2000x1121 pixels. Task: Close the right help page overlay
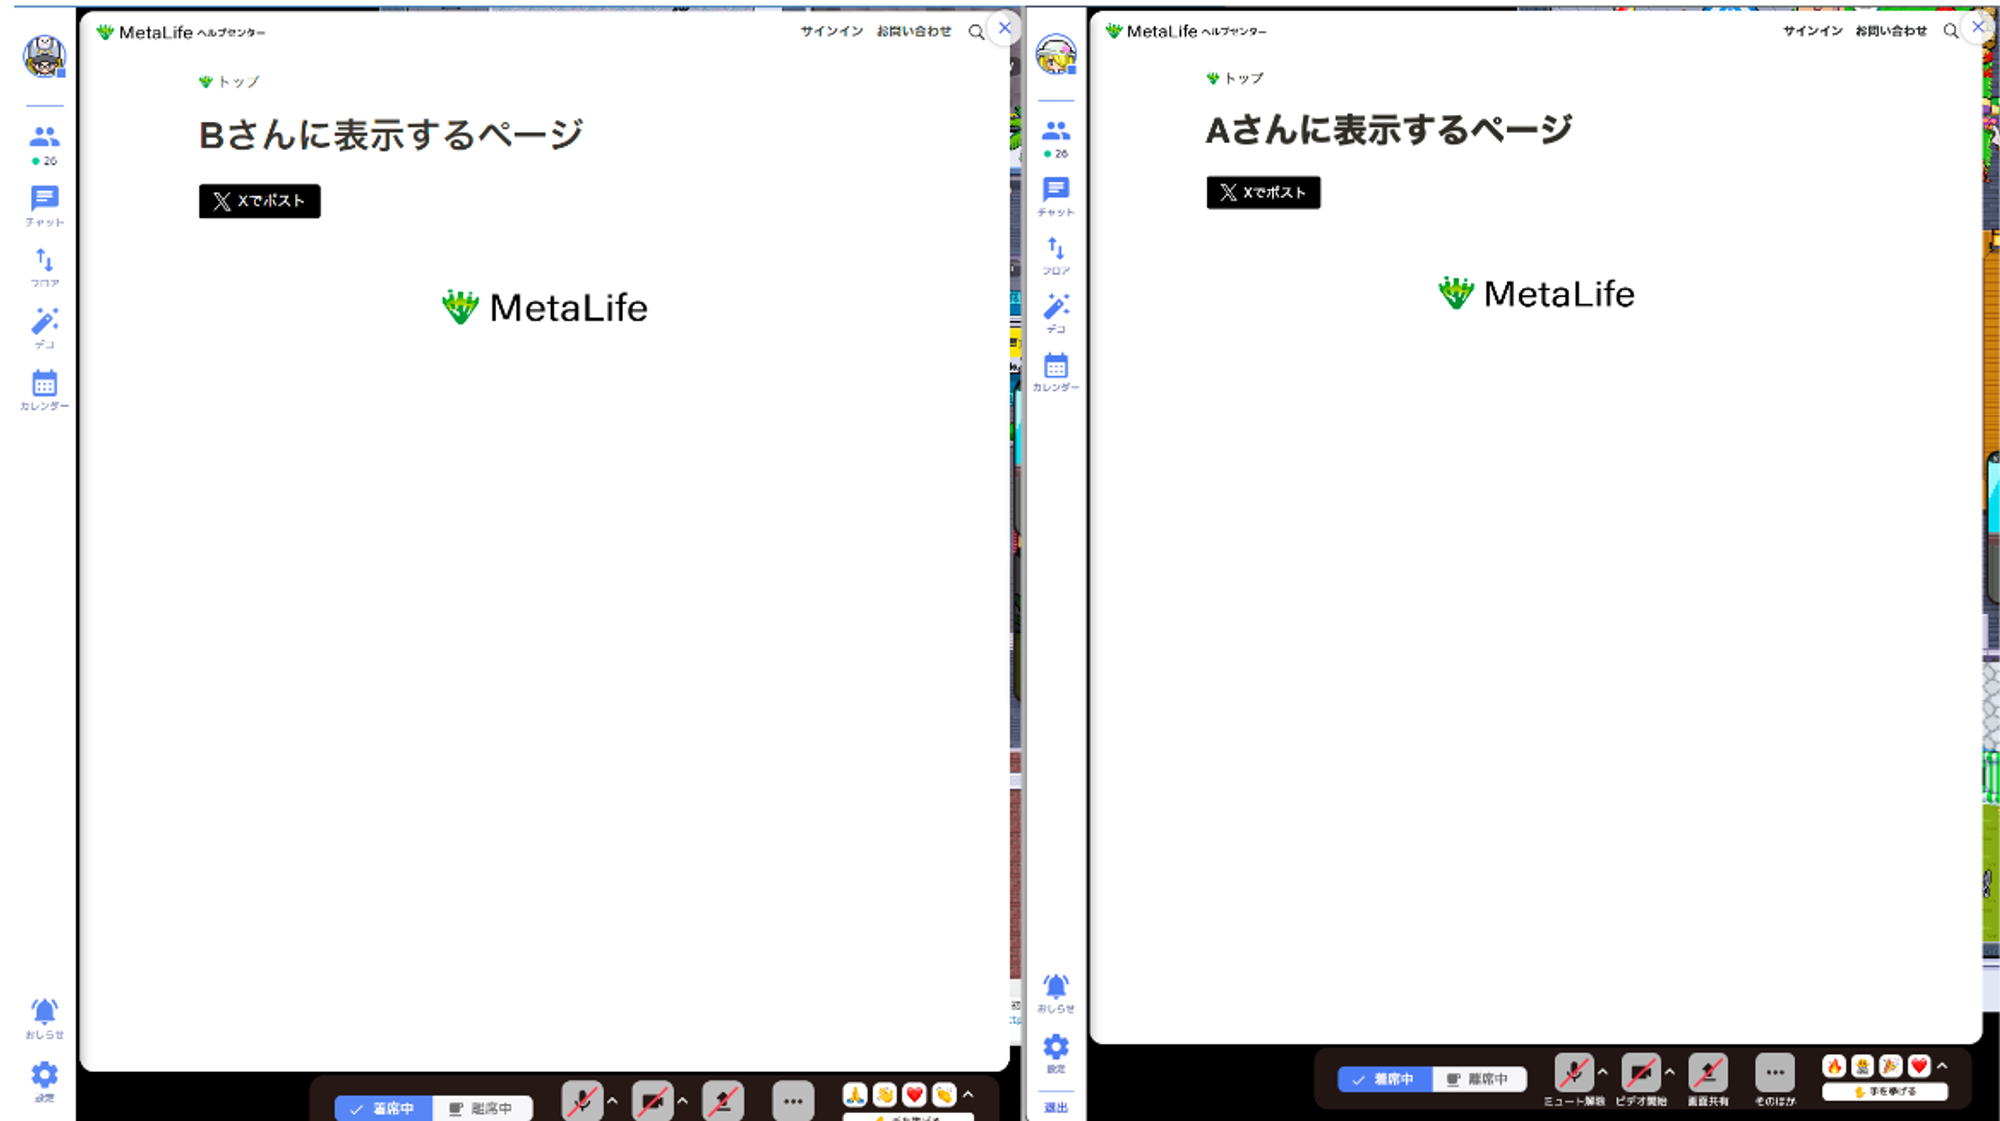coord(1978,27)
